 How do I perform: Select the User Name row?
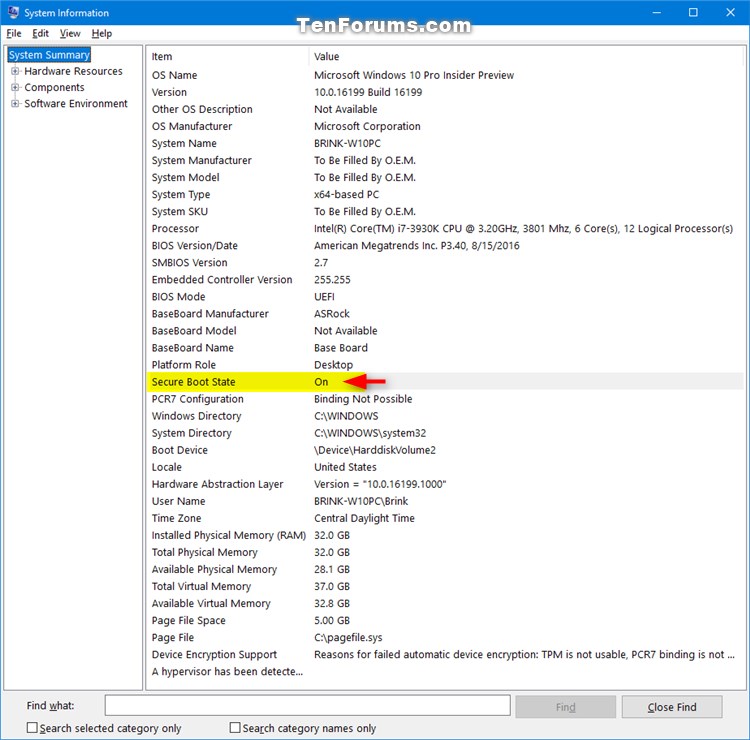[x=445, y=501]
